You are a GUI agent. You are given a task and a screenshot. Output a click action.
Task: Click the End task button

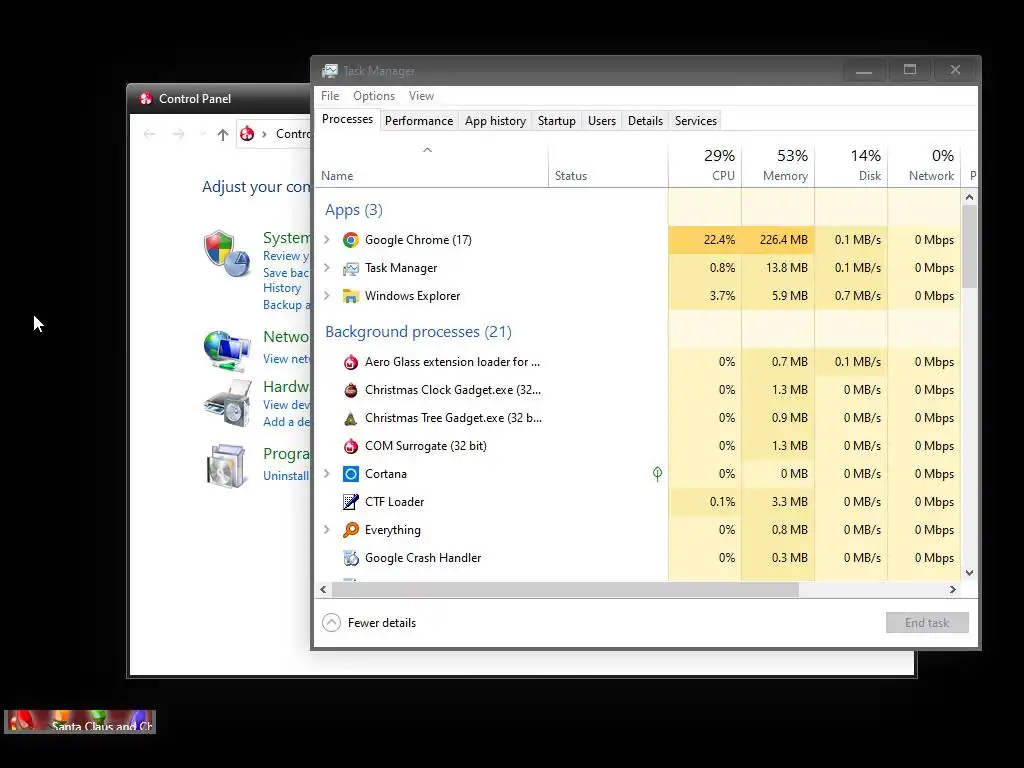tap(927, 622)
